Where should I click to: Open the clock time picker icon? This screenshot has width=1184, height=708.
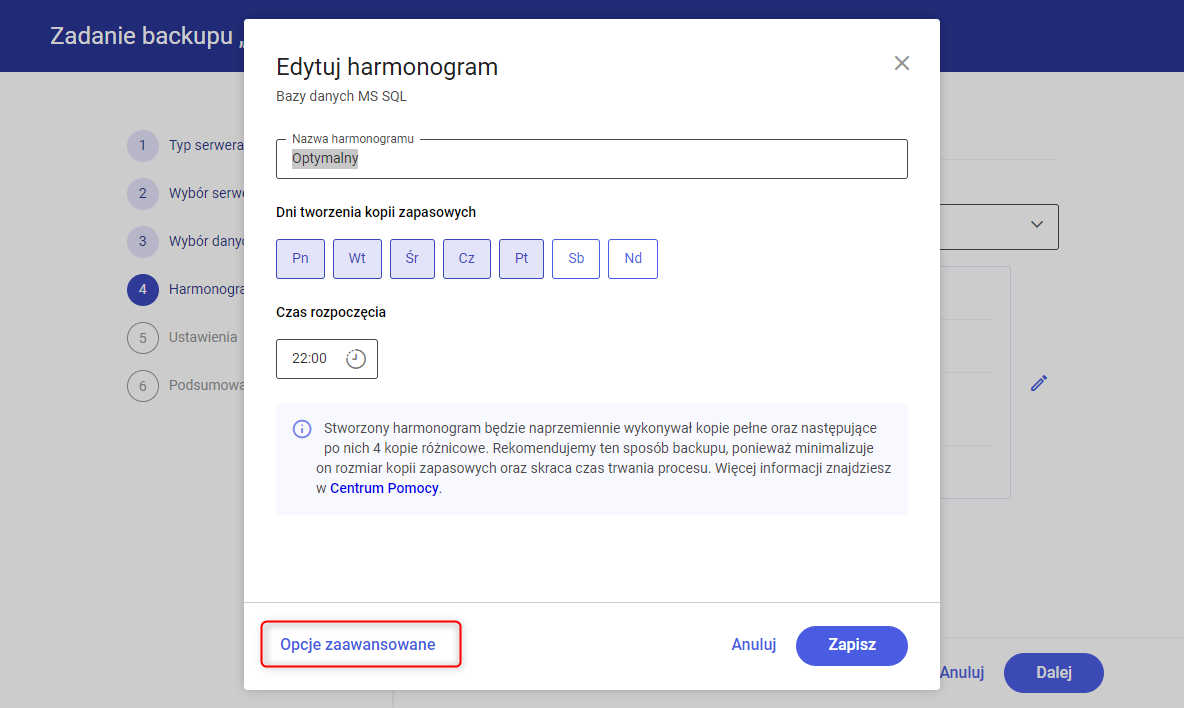356,359
